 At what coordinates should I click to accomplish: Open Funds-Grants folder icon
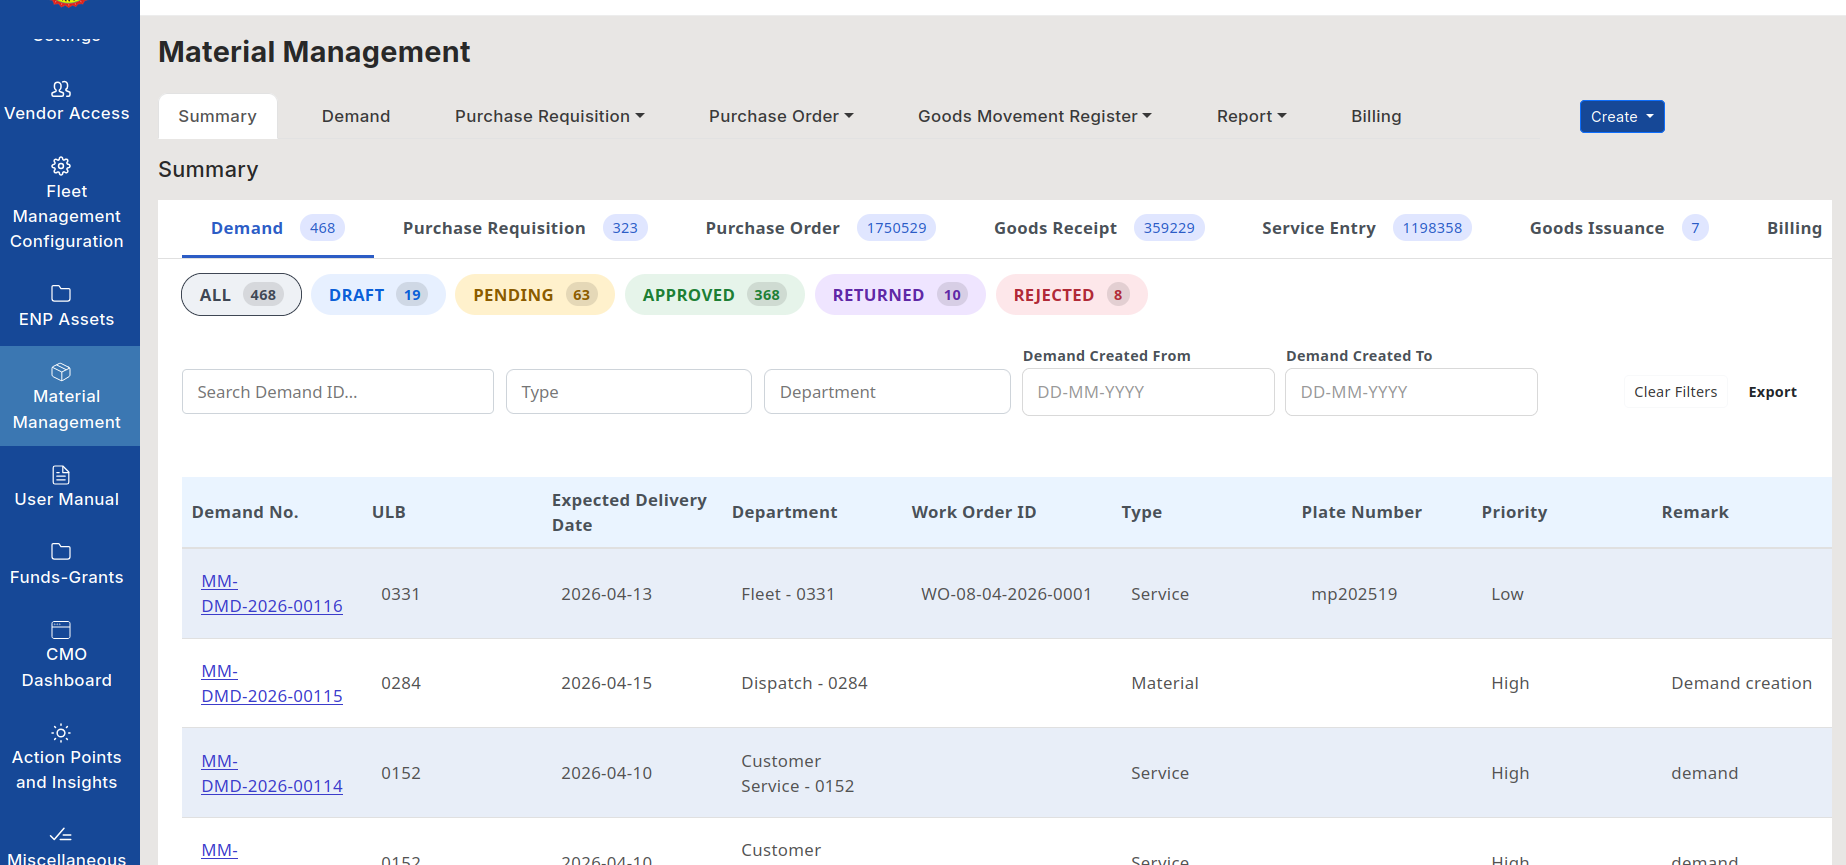(61, 551)
